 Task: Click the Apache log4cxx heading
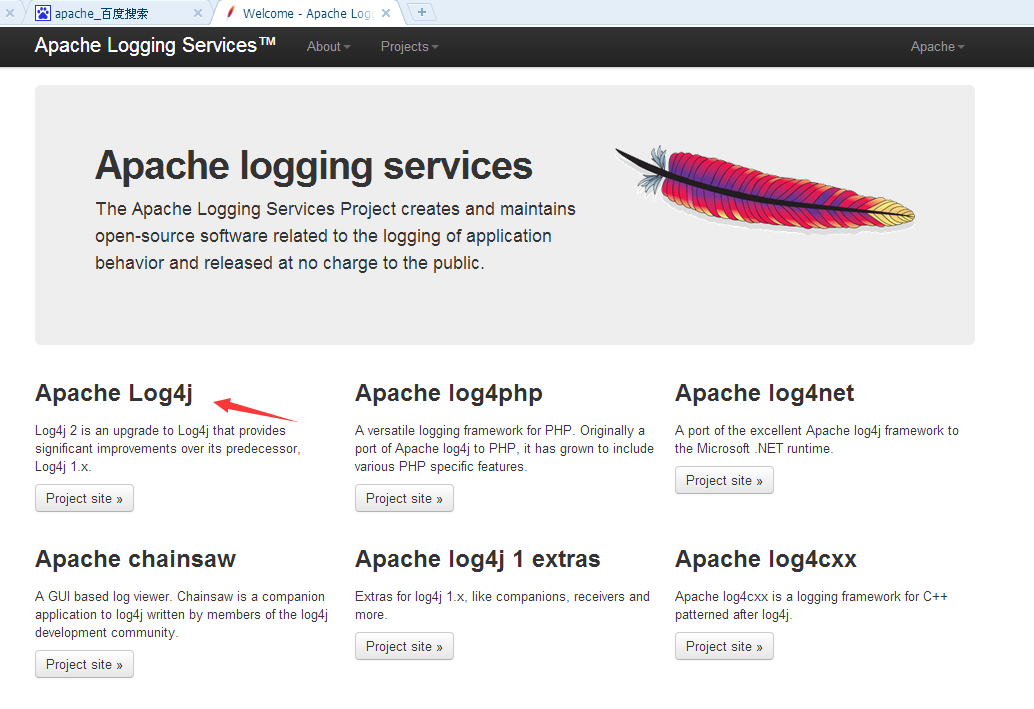pyautogui.click(x=766, y=559)
